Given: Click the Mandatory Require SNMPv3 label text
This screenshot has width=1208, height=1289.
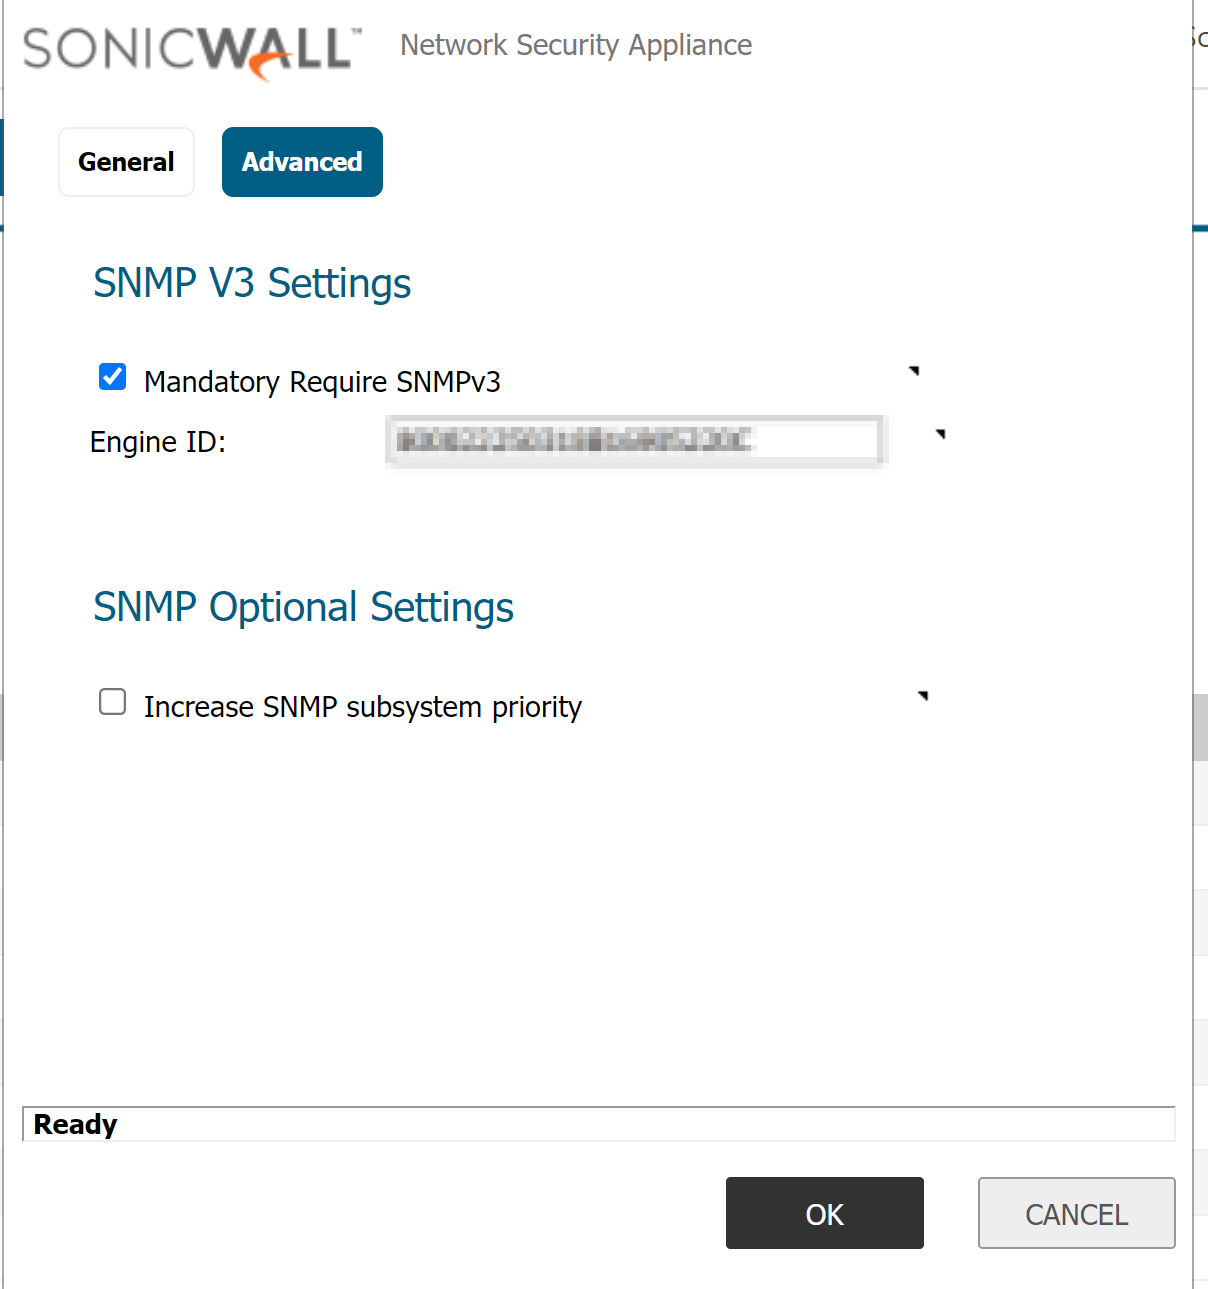Looking at the screenshot, I should [x=322, y=382].
